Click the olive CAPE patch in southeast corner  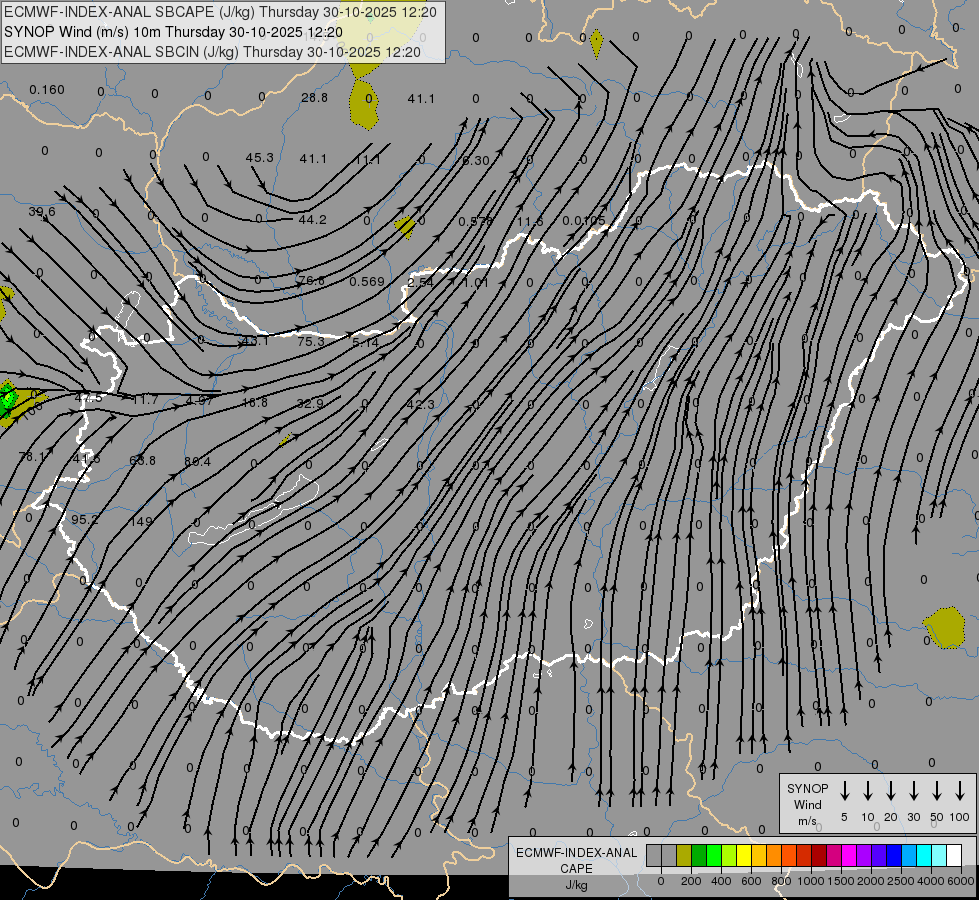[x=945, y=628]
